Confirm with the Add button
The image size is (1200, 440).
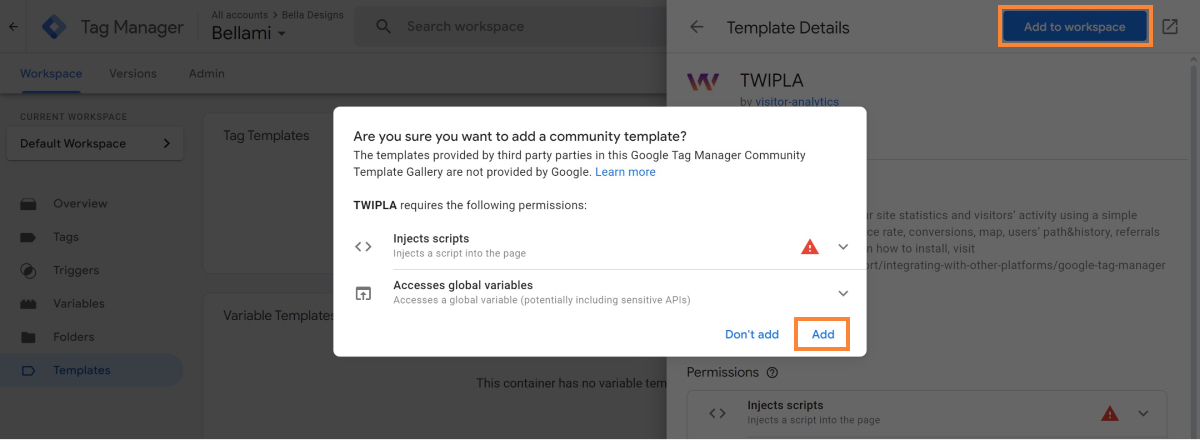(822, 334)
